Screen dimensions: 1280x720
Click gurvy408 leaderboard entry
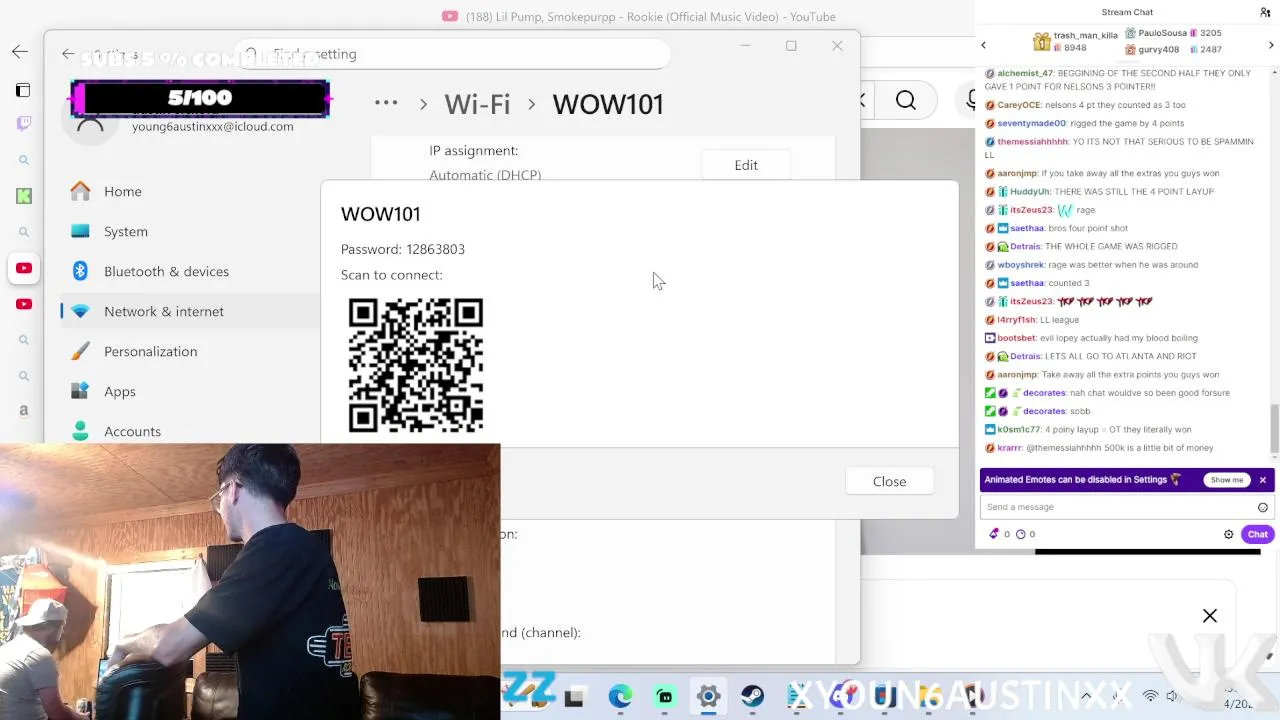1173,49
